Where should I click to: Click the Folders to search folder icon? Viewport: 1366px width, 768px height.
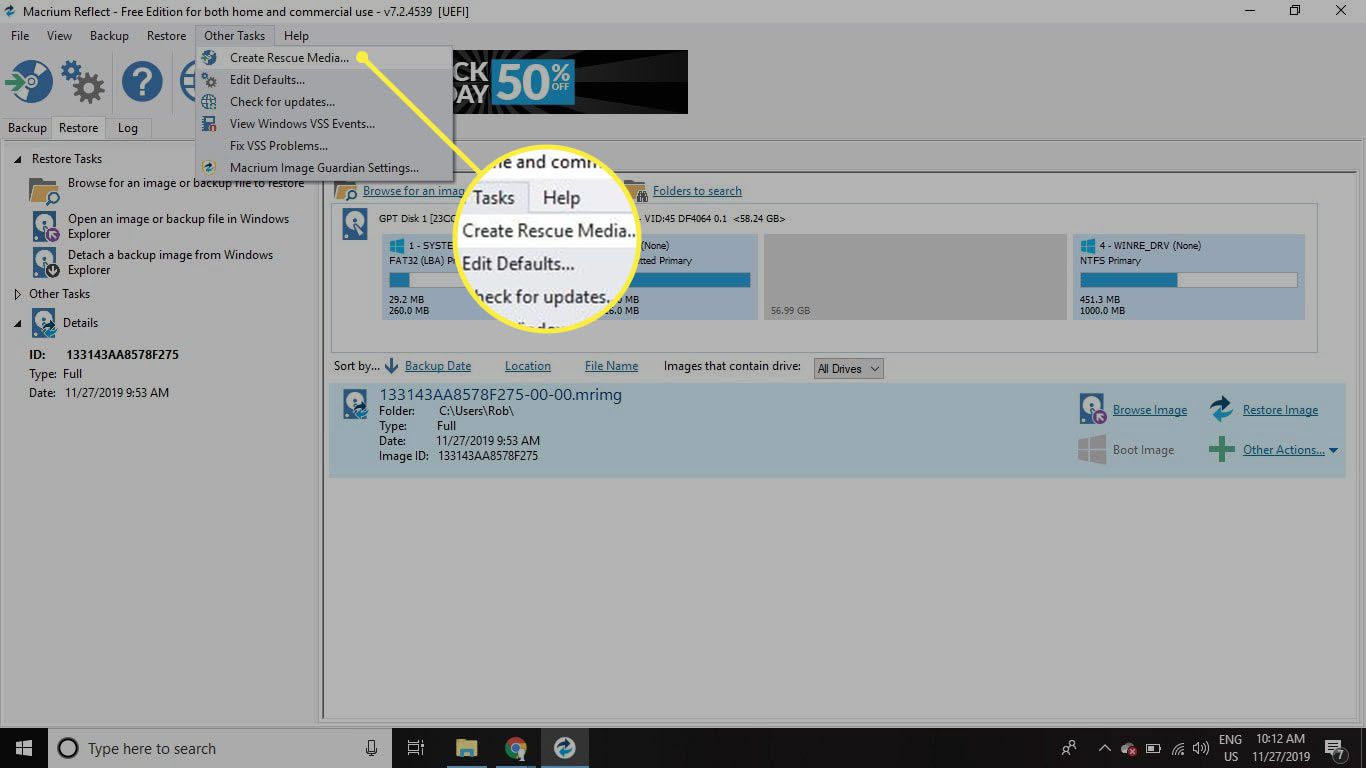pyautogui.click(x=635, y=190)
